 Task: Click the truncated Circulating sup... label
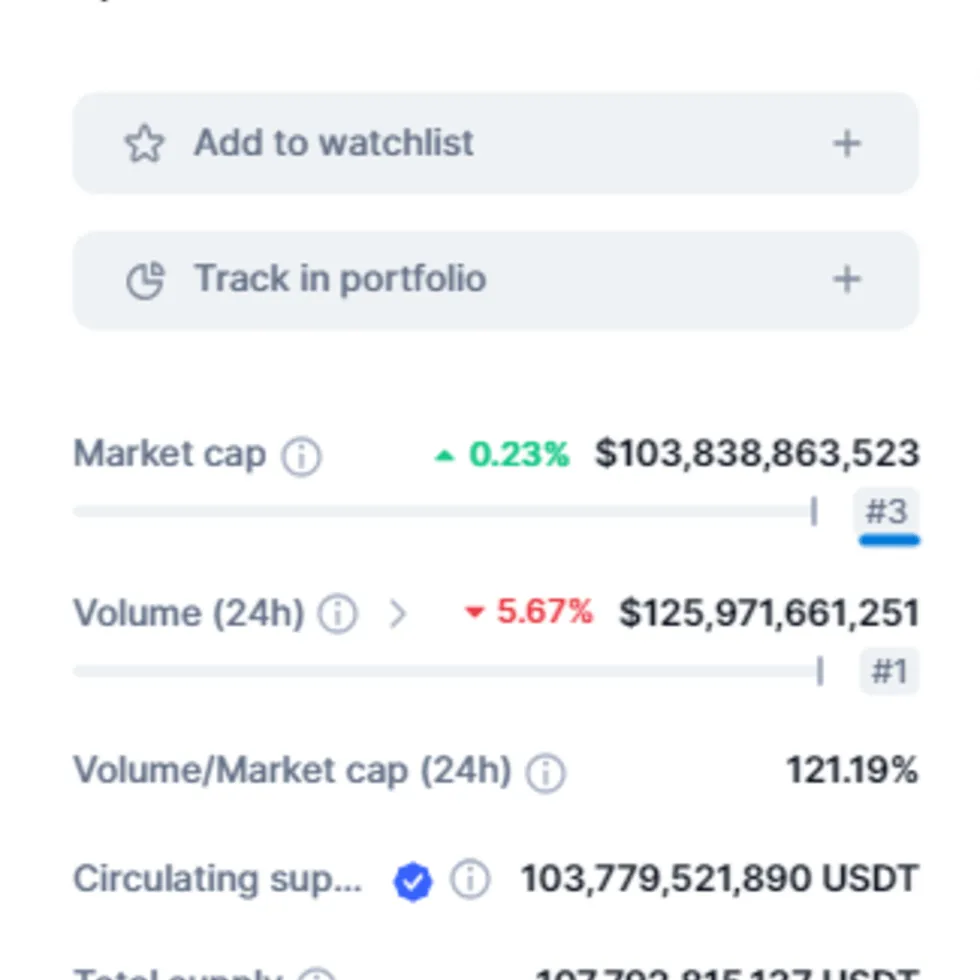pos(218,880)
